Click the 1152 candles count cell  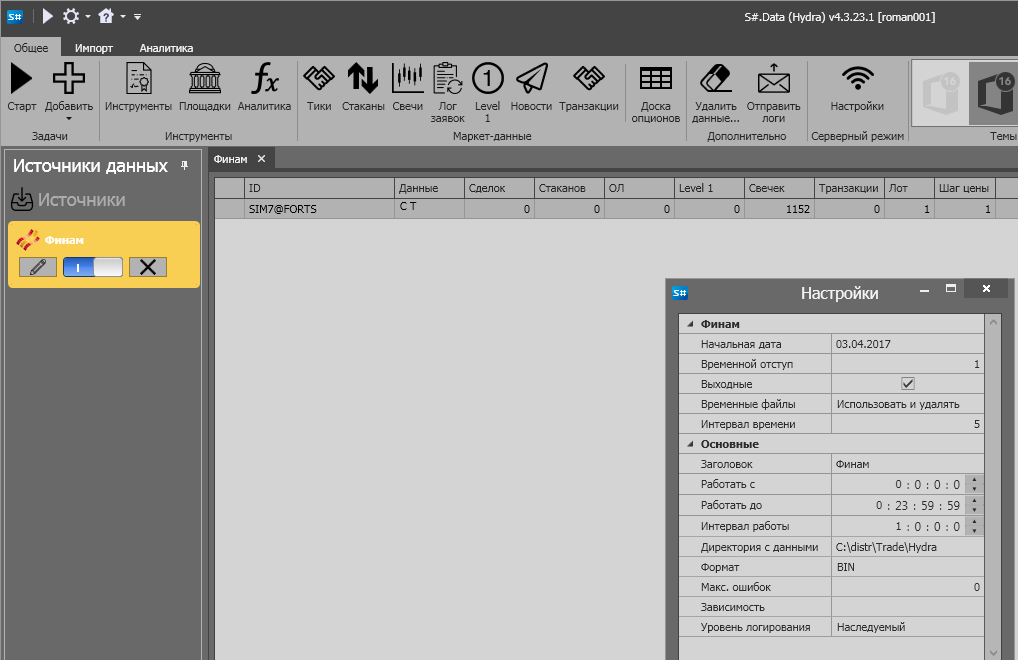(x=779, y=209)
